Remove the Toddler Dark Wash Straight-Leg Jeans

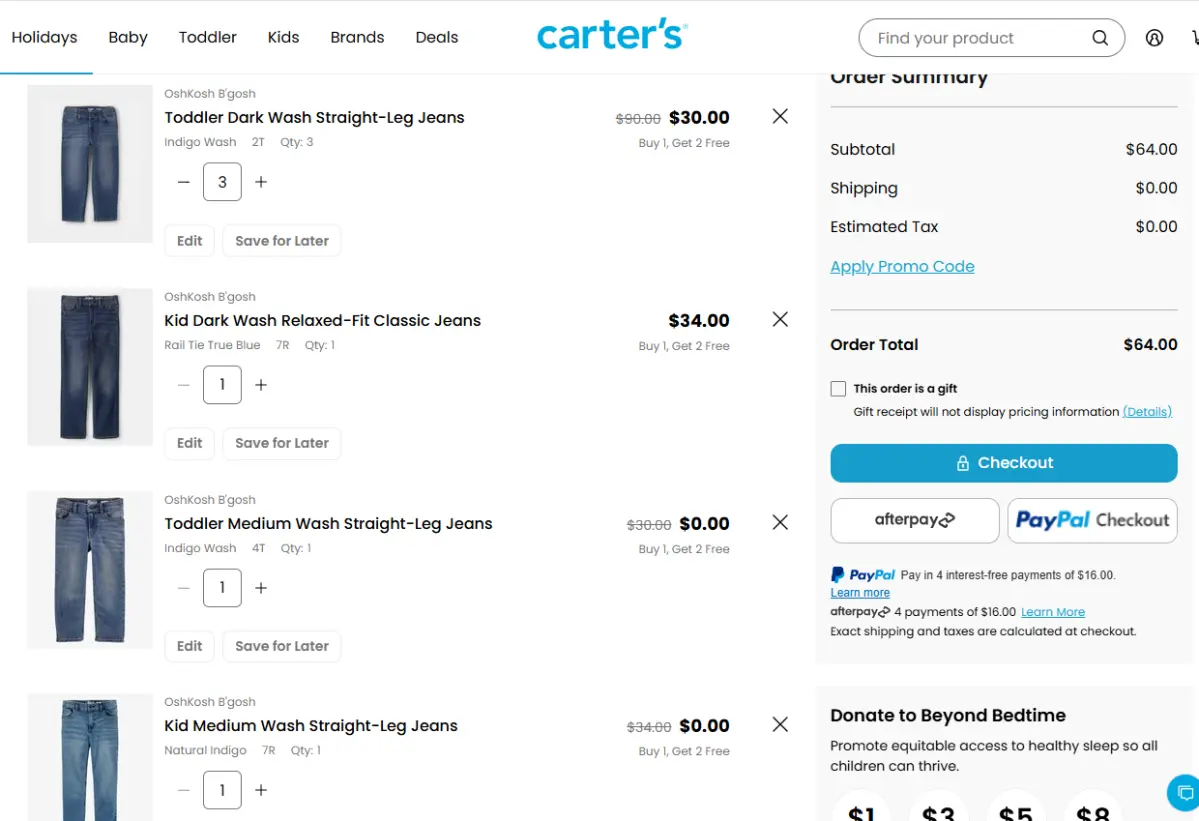(779, 116)
